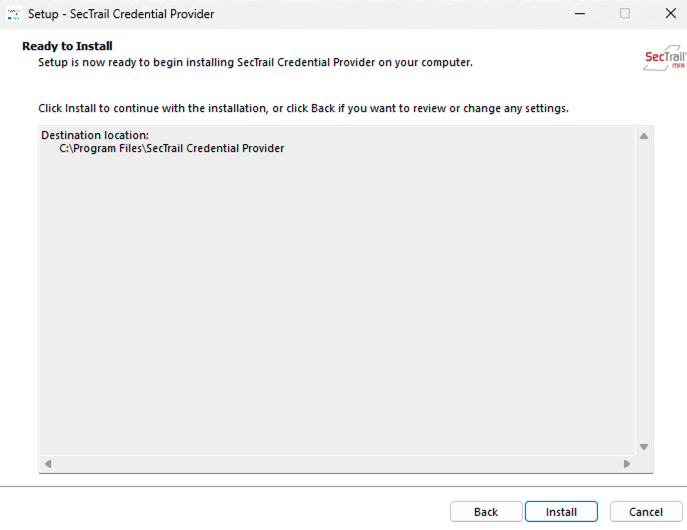The height and width of the screenshot is (530, 687).
Task: Click the C:\Program Files install path text
Action: click(x=172, y=149)
